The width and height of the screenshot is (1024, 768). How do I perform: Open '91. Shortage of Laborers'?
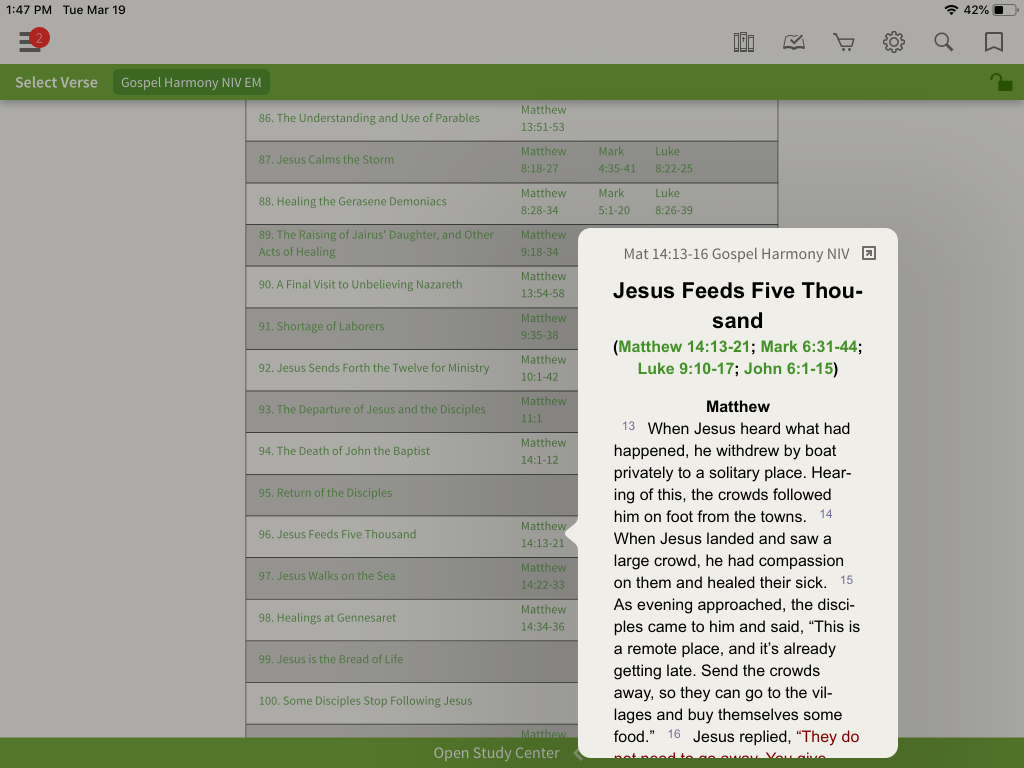(x=321, y=327)
